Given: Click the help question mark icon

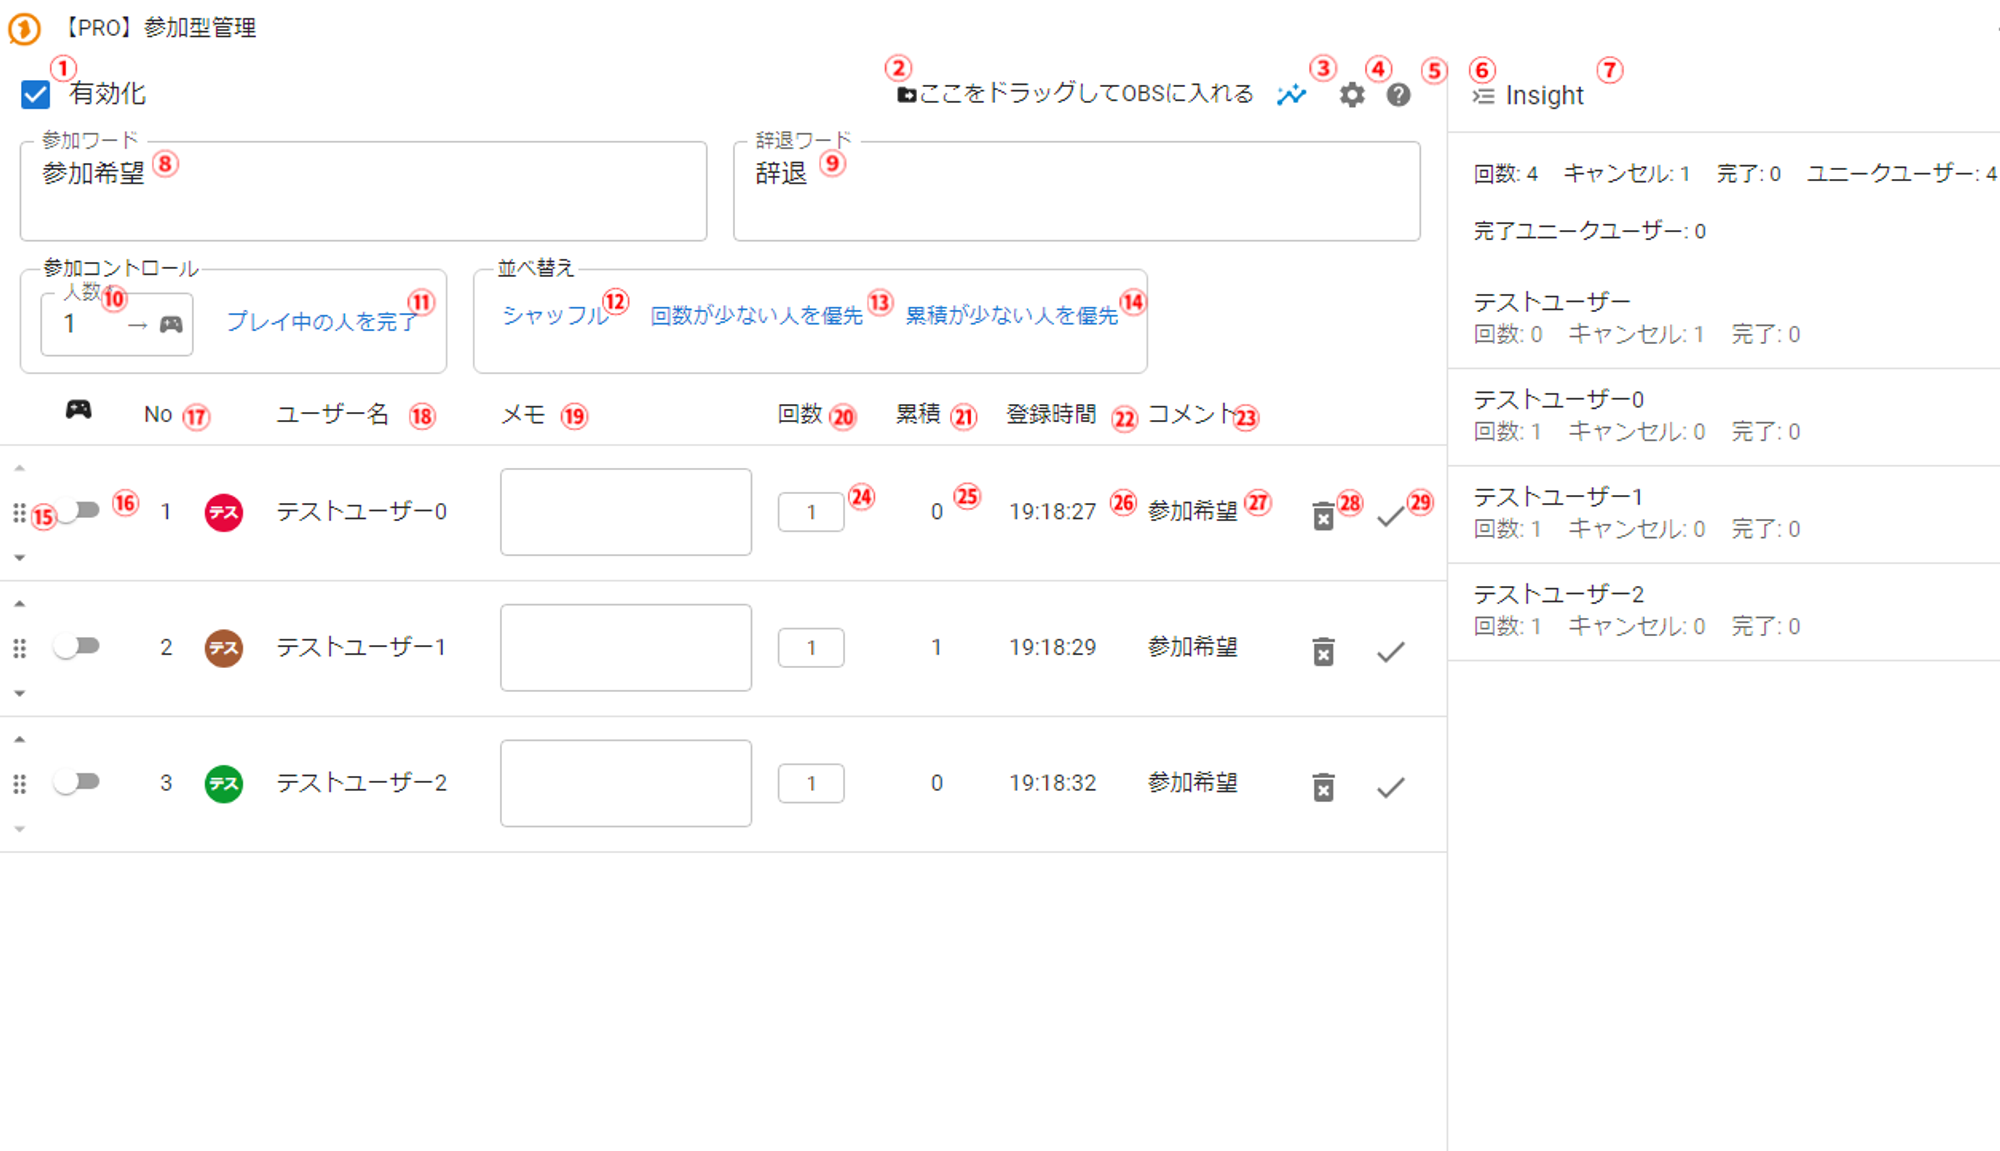Looking at the screenshot, I should click(x=1398, y=95).
